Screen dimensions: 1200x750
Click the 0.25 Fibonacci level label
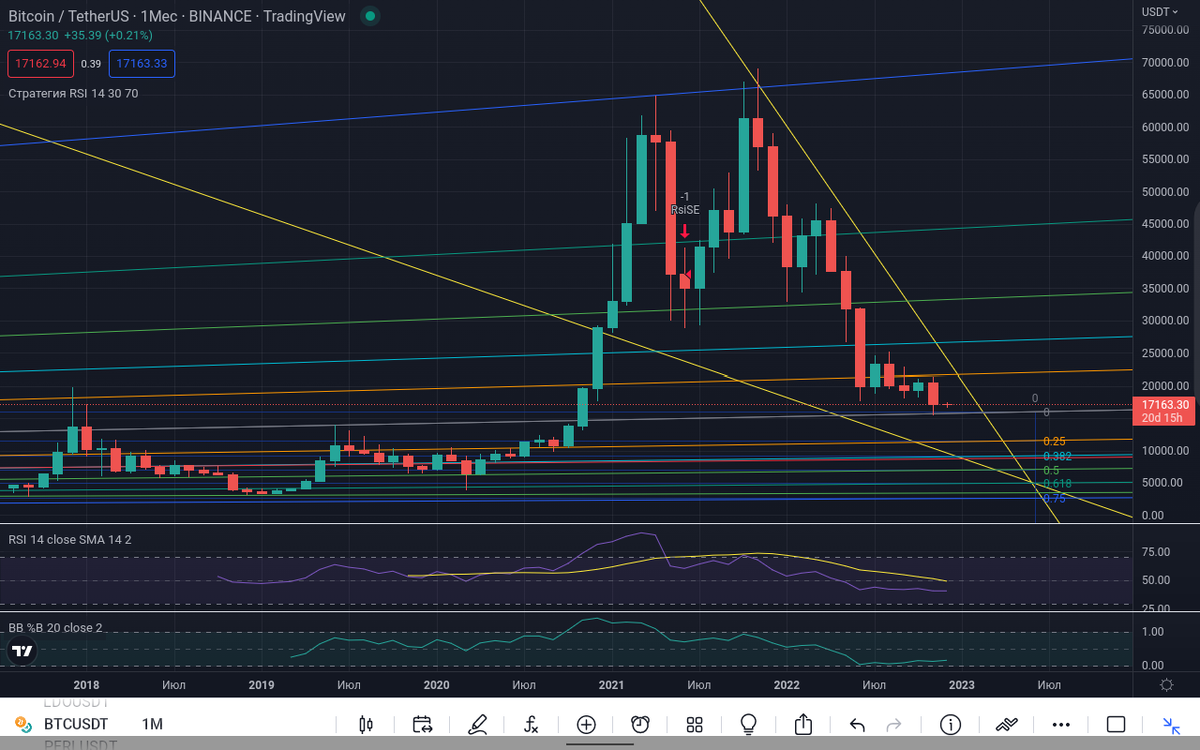tap(1054, 441)
